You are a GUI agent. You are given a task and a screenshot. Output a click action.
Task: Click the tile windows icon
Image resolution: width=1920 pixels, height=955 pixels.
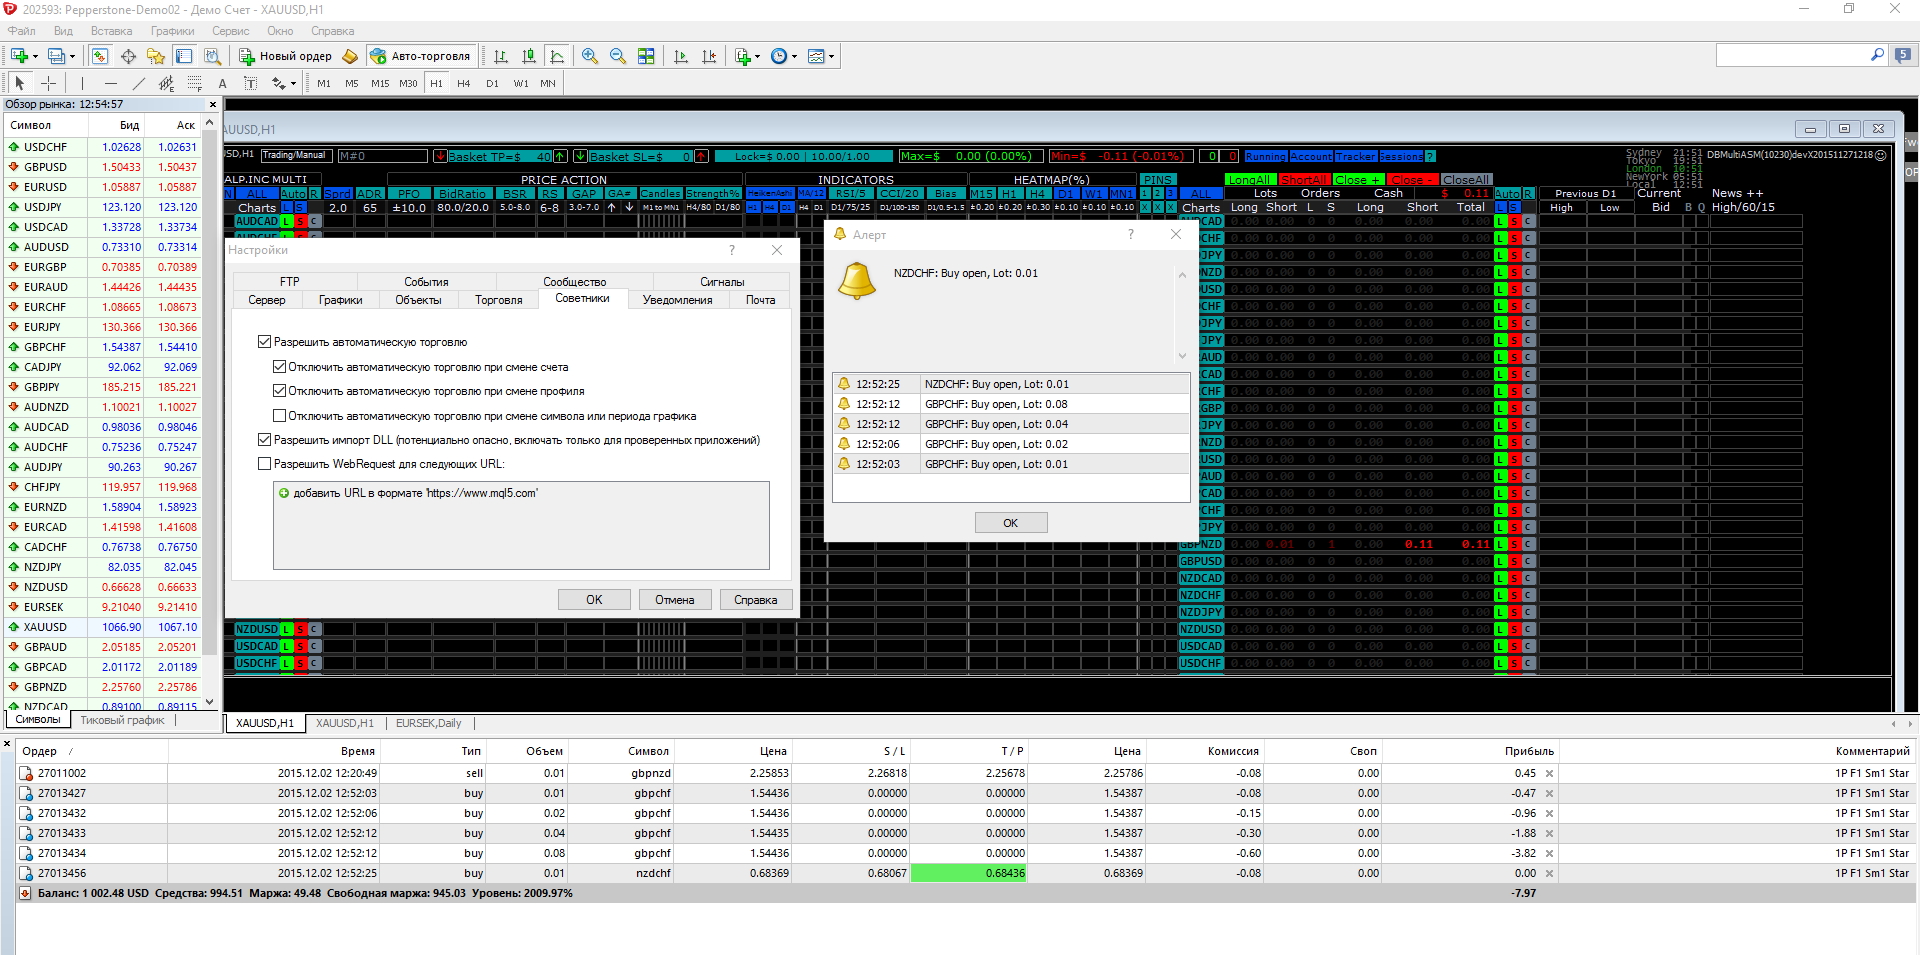[646, 56]
